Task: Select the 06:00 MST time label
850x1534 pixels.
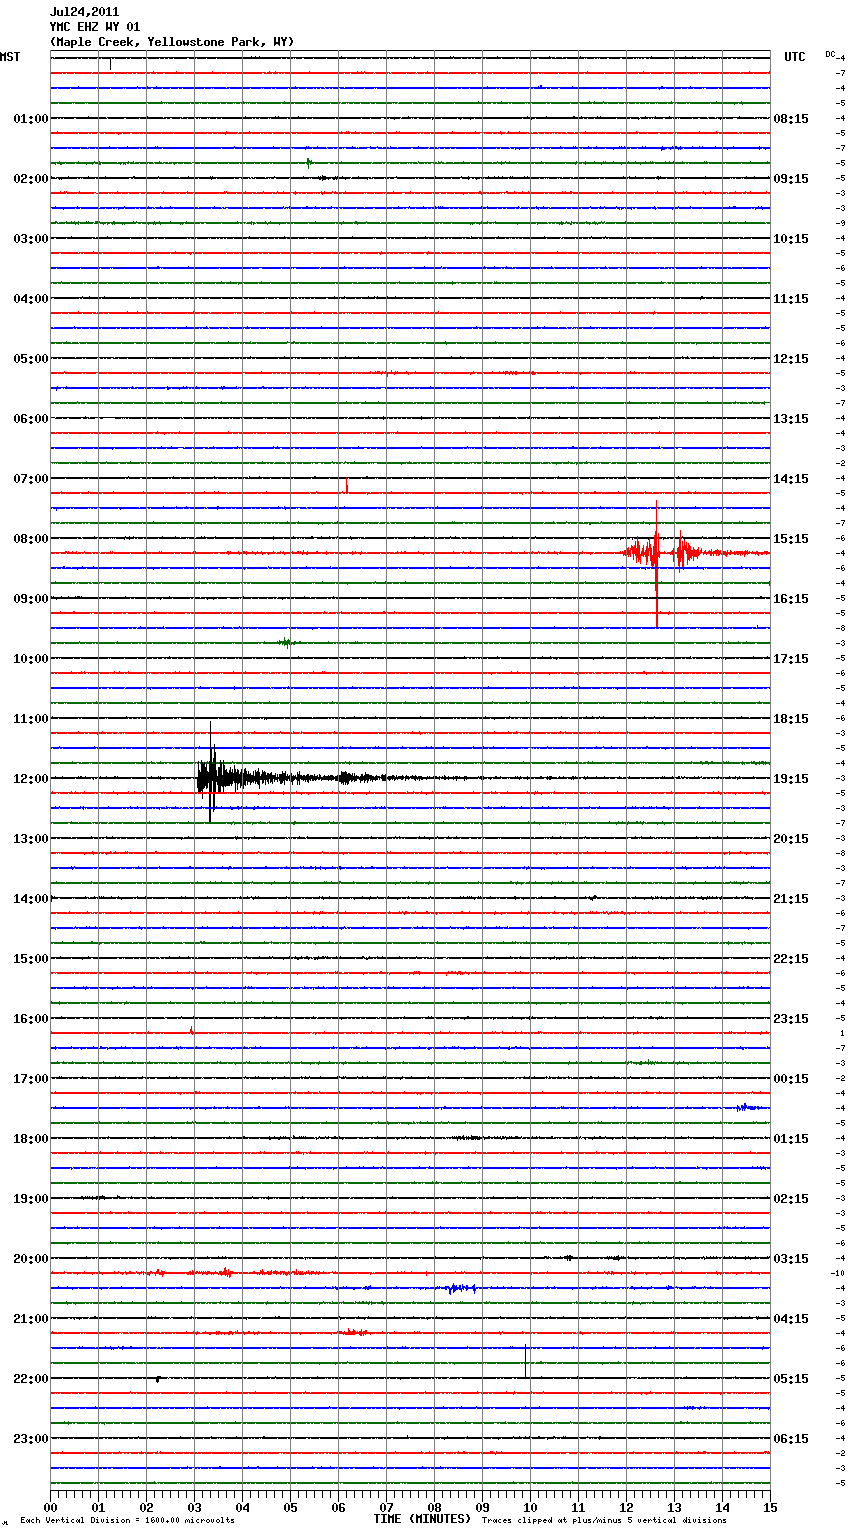Action: [x=31, y=419]
